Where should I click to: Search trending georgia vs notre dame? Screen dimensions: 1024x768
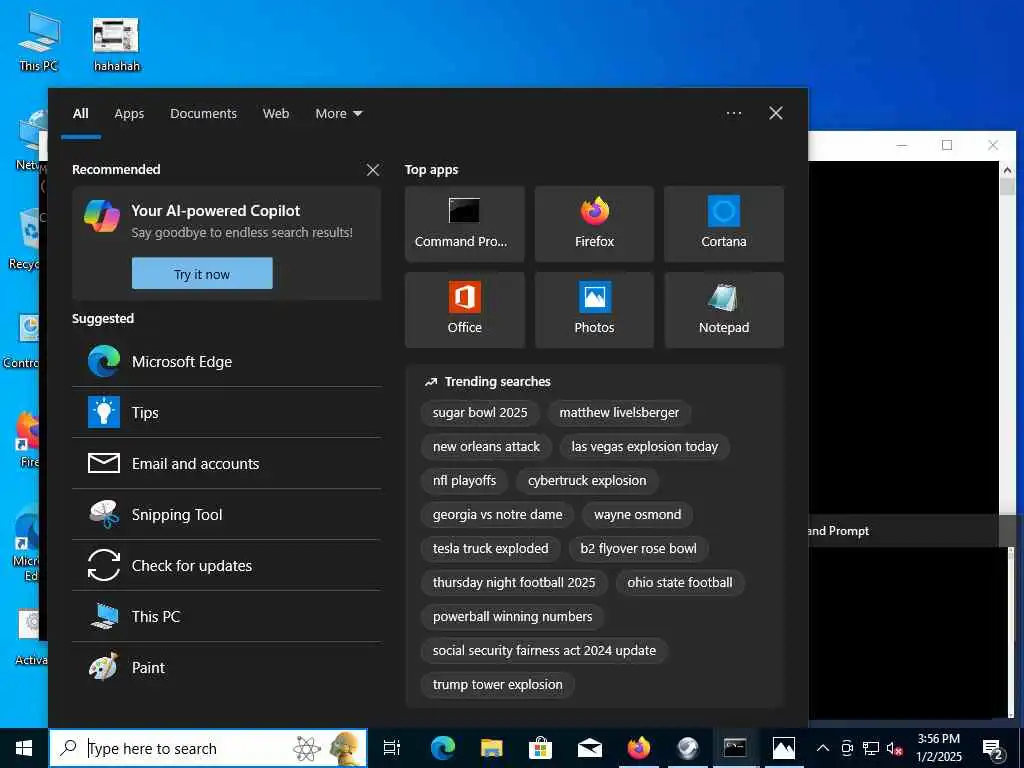coord(498,515)
